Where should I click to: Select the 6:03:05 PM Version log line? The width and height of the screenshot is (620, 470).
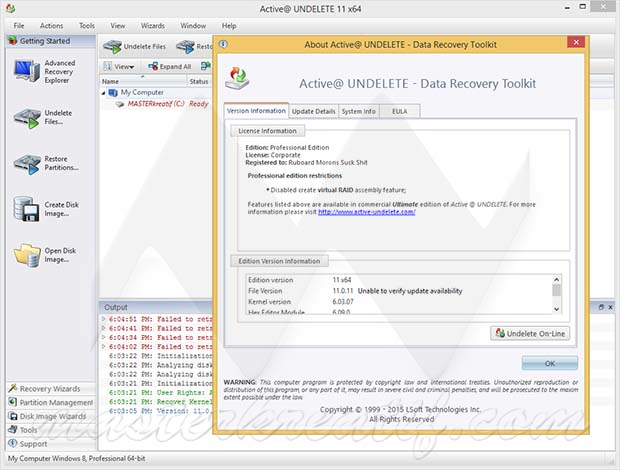pos(160,411)
